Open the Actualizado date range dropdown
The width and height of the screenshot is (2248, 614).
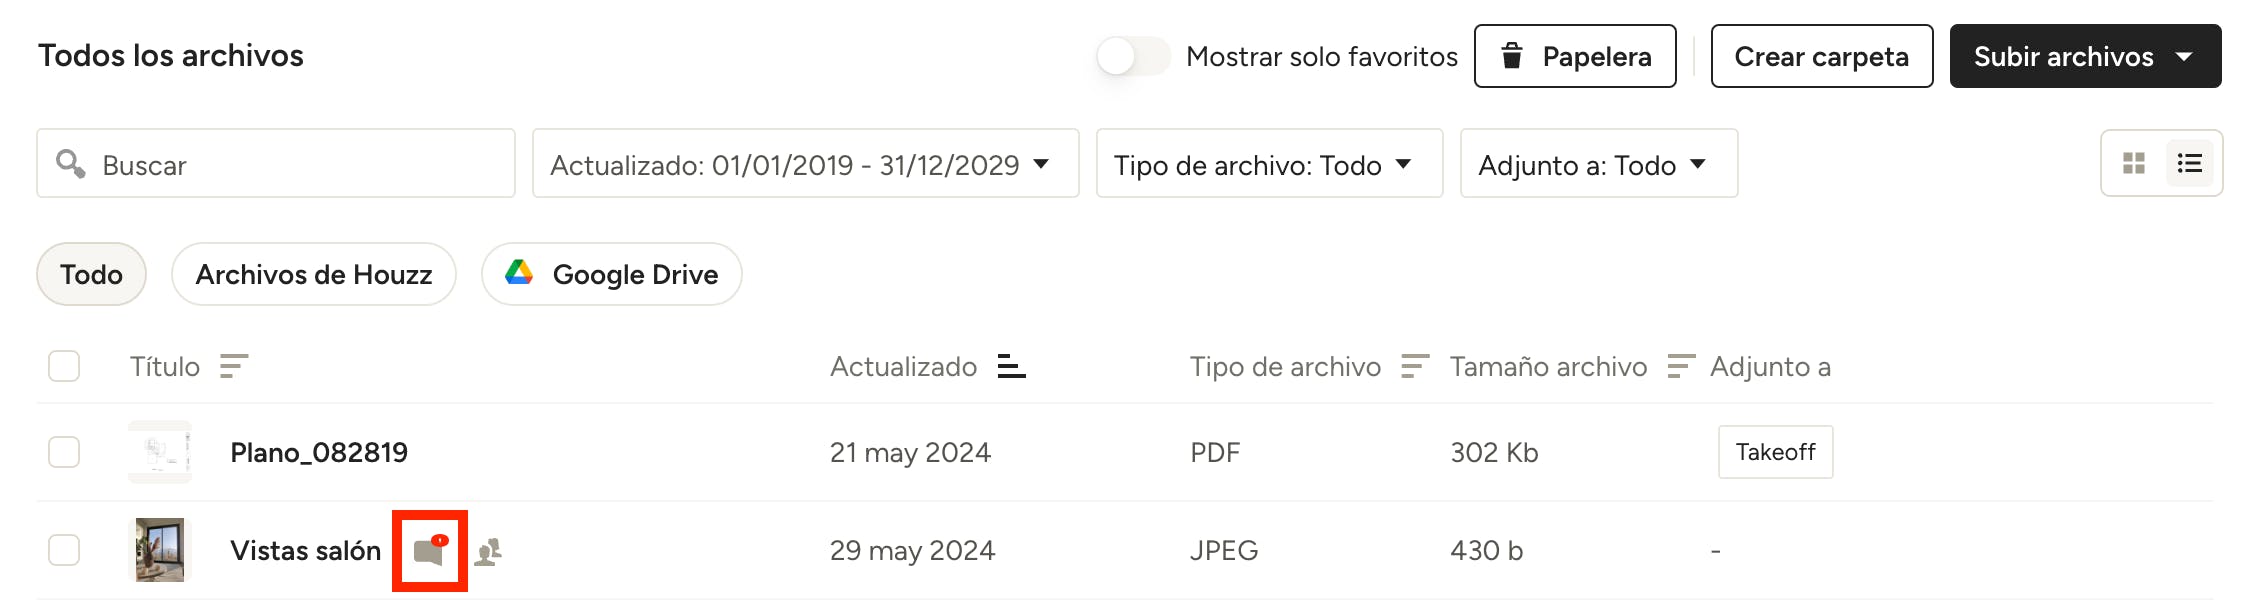pyautogui.click(x=805, y=164)
